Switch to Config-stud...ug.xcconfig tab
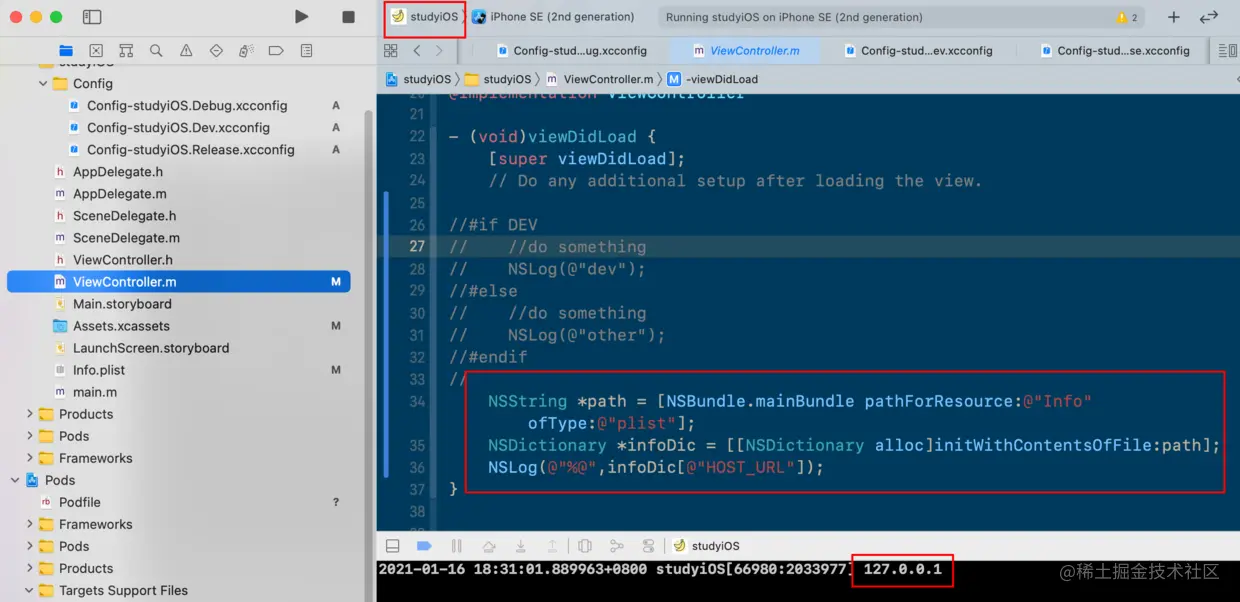1240x602 pixels. click(x=572, y=51)
